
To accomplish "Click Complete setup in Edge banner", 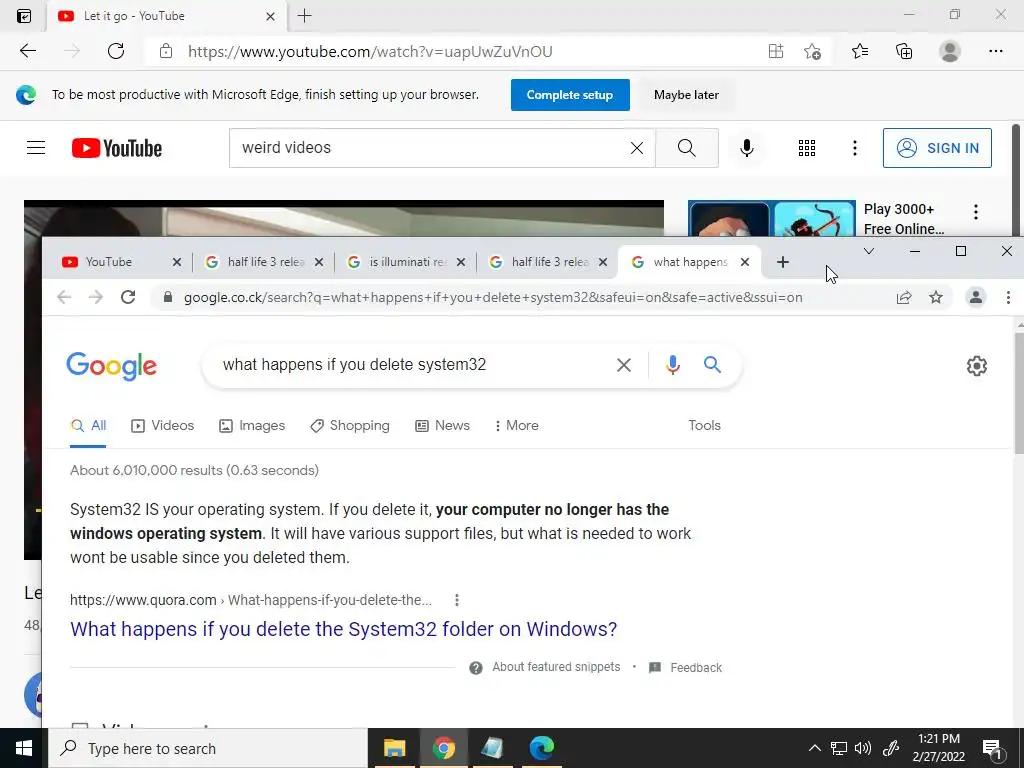I will point(569,95).
